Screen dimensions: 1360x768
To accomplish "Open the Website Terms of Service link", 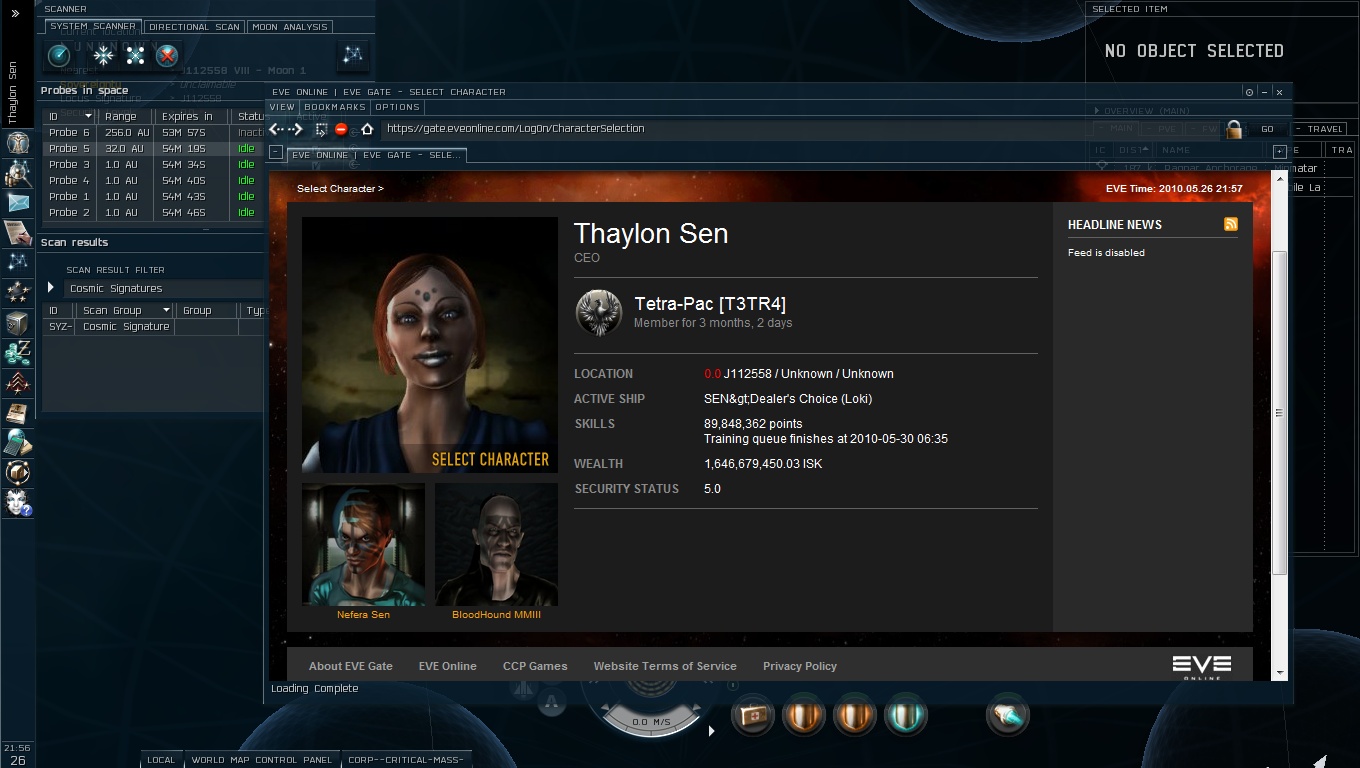I will pos(665,666).
